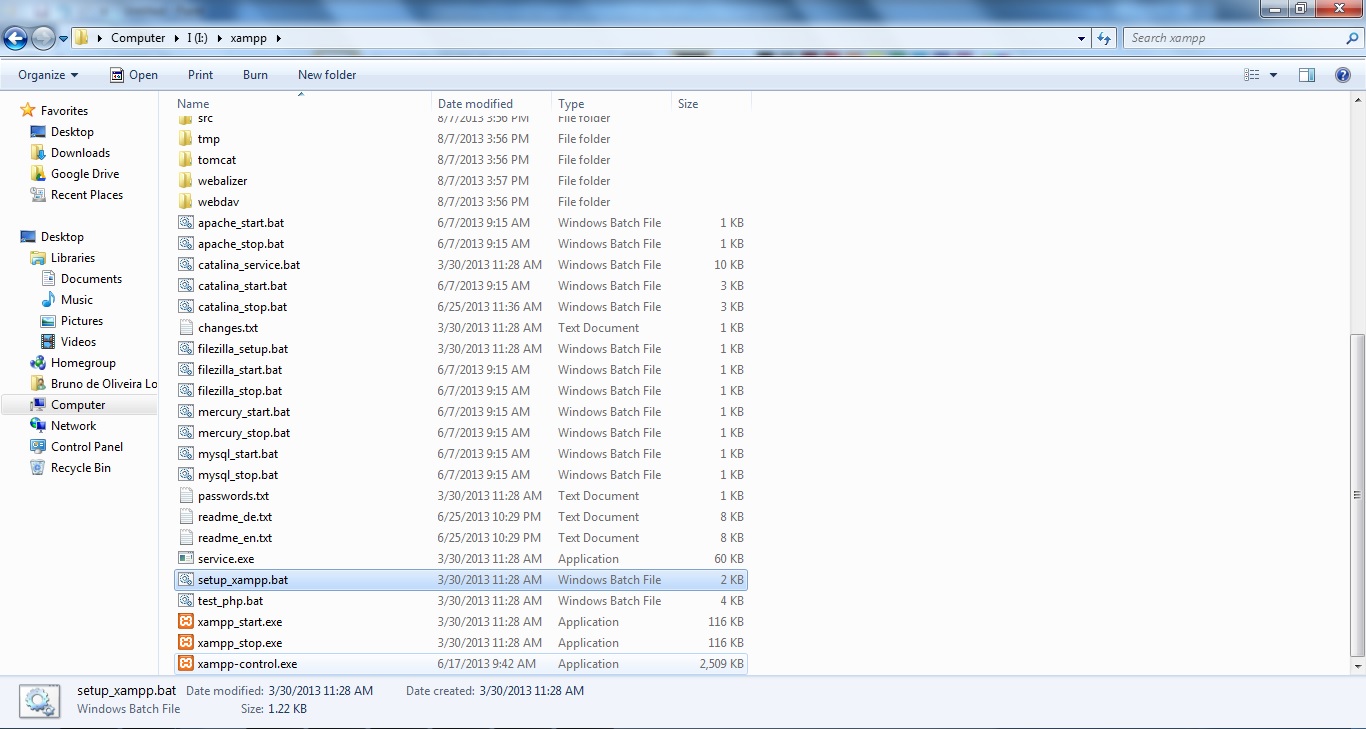Screen dimensions: 1366x729
Task: Click the readme_de.txt document icon
Action: pyautogui.click(x=185, y=517)
